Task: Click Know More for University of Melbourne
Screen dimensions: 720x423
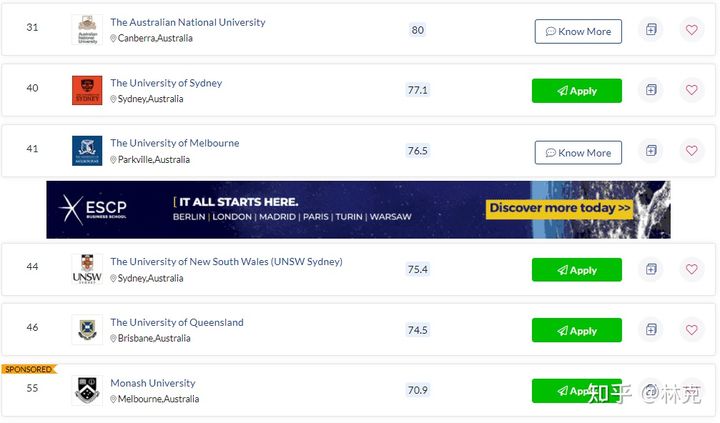Action: (578, 152)
